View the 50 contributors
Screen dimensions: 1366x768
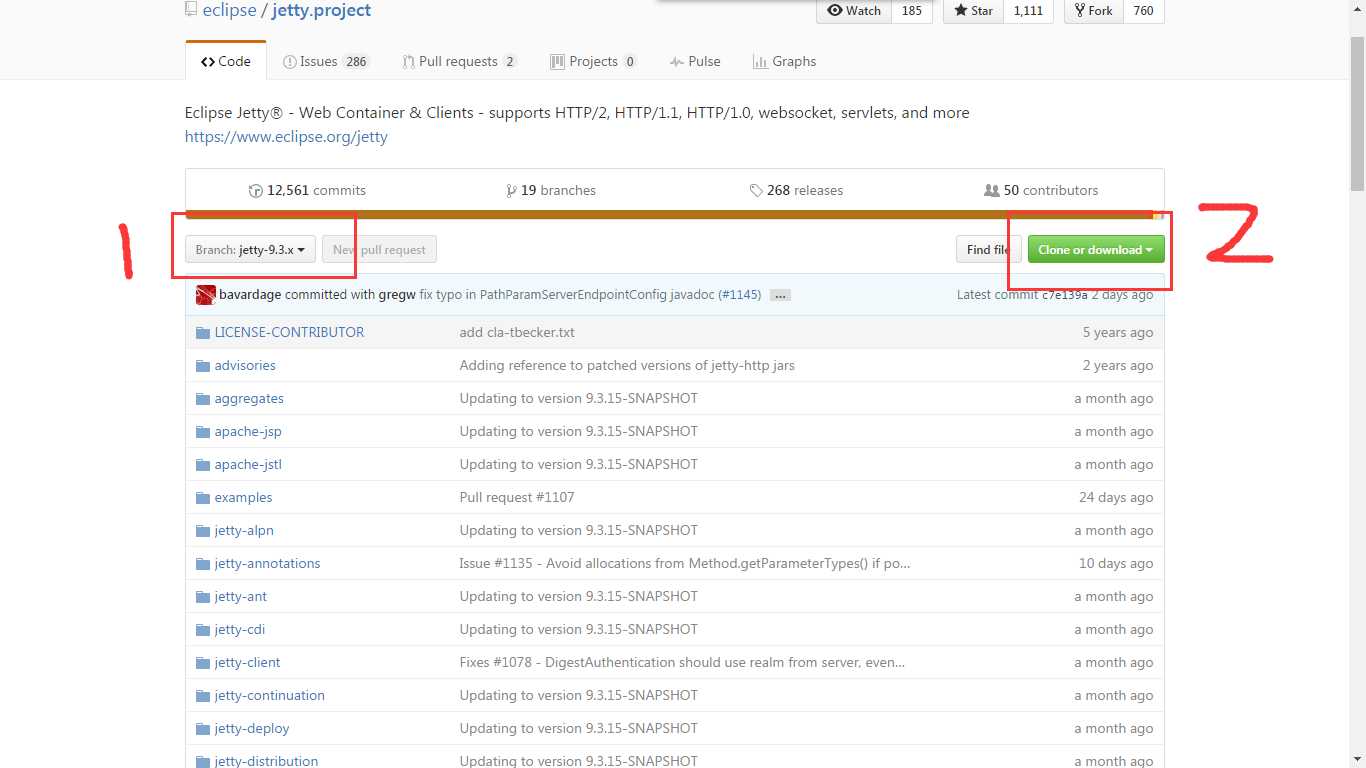(1041, 190)
